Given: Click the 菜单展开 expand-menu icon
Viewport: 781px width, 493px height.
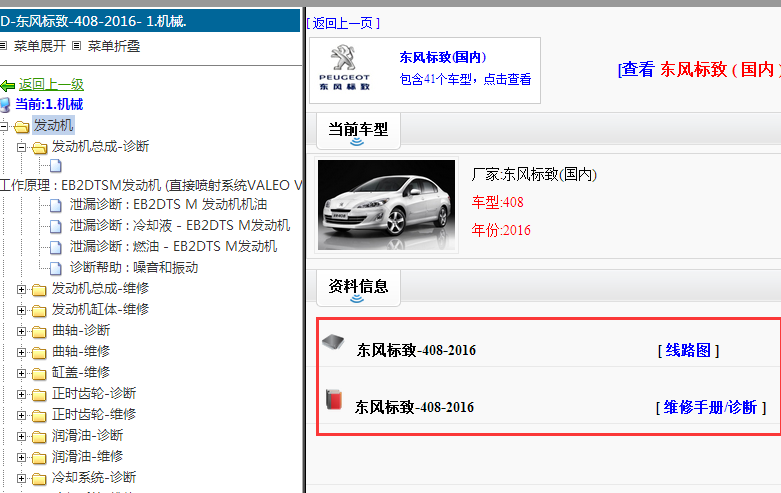Looking at the screenshot, I should click(3, 46).
